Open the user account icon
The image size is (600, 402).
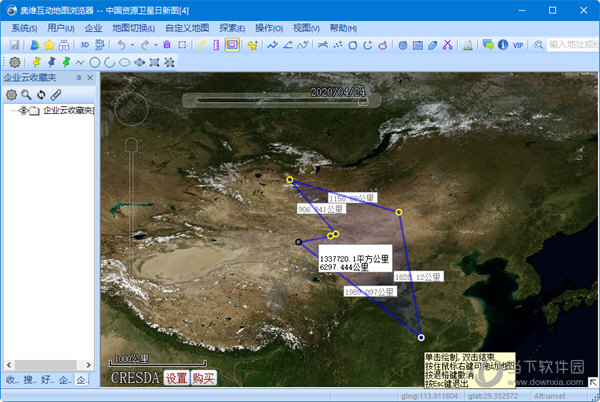(34, 45)
